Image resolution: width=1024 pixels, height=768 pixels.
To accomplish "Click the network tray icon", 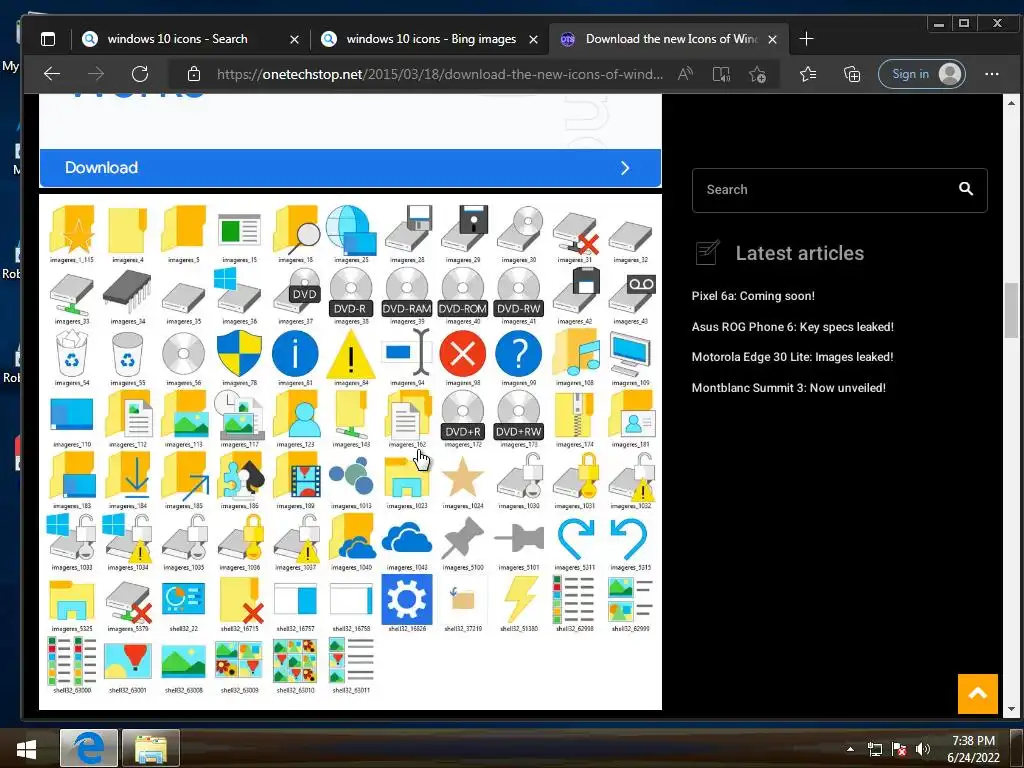I will [874, 749].
